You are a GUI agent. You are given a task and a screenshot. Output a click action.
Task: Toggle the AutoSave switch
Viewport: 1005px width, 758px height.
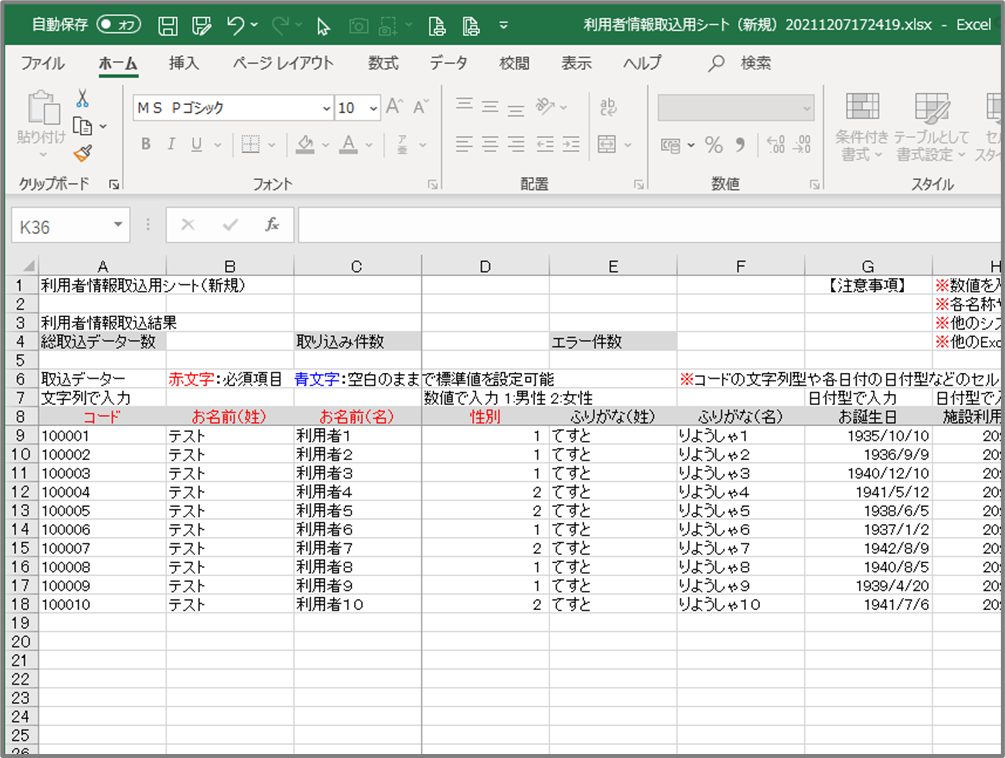point(119,24)
